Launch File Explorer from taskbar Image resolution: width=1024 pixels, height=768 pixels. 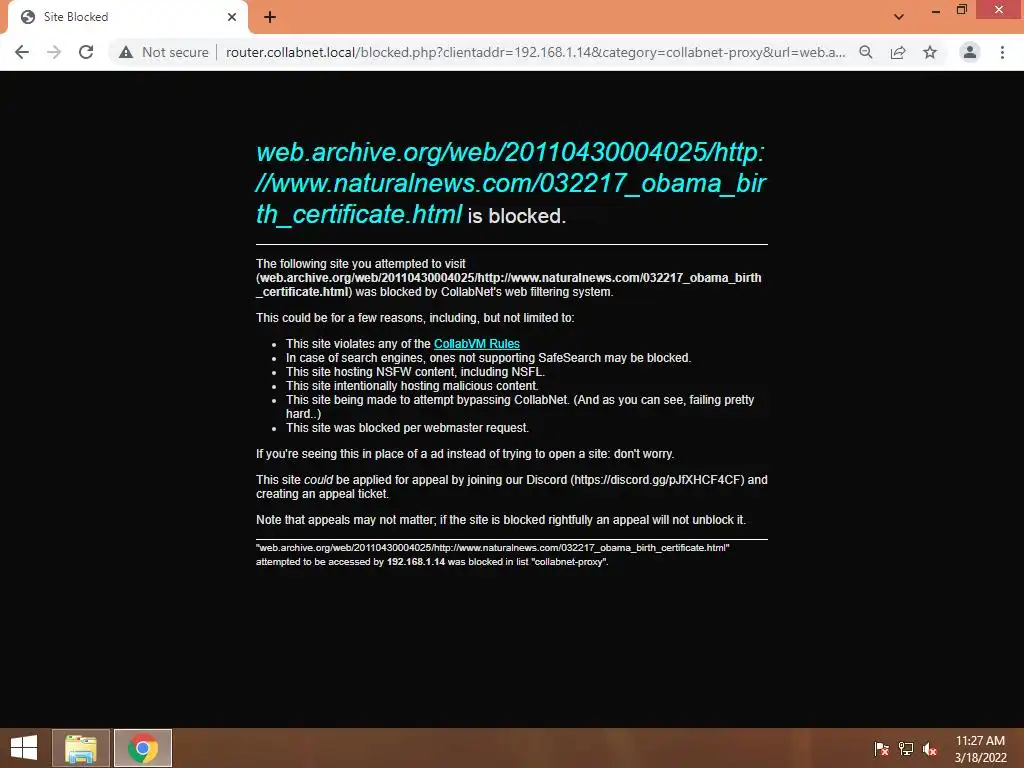coord(81,748)
